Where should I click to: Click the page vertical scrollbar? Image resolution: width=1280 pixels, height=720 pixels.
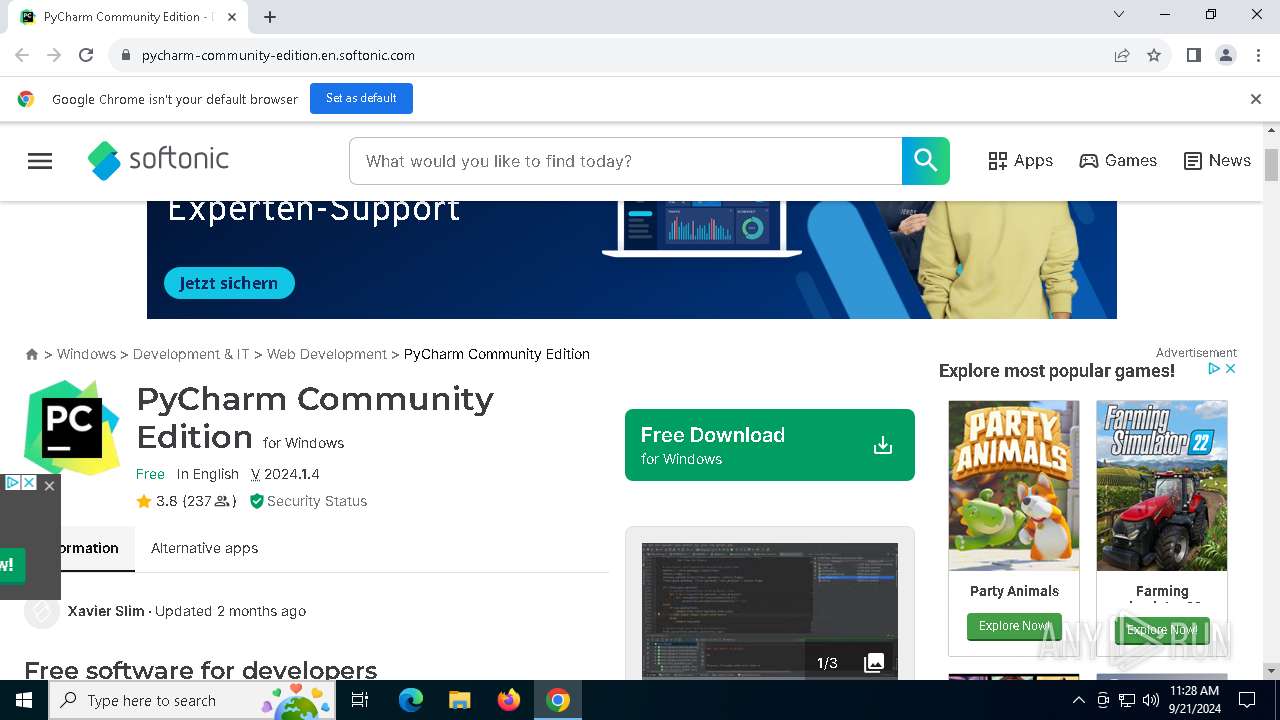[x=1272, y=165]
